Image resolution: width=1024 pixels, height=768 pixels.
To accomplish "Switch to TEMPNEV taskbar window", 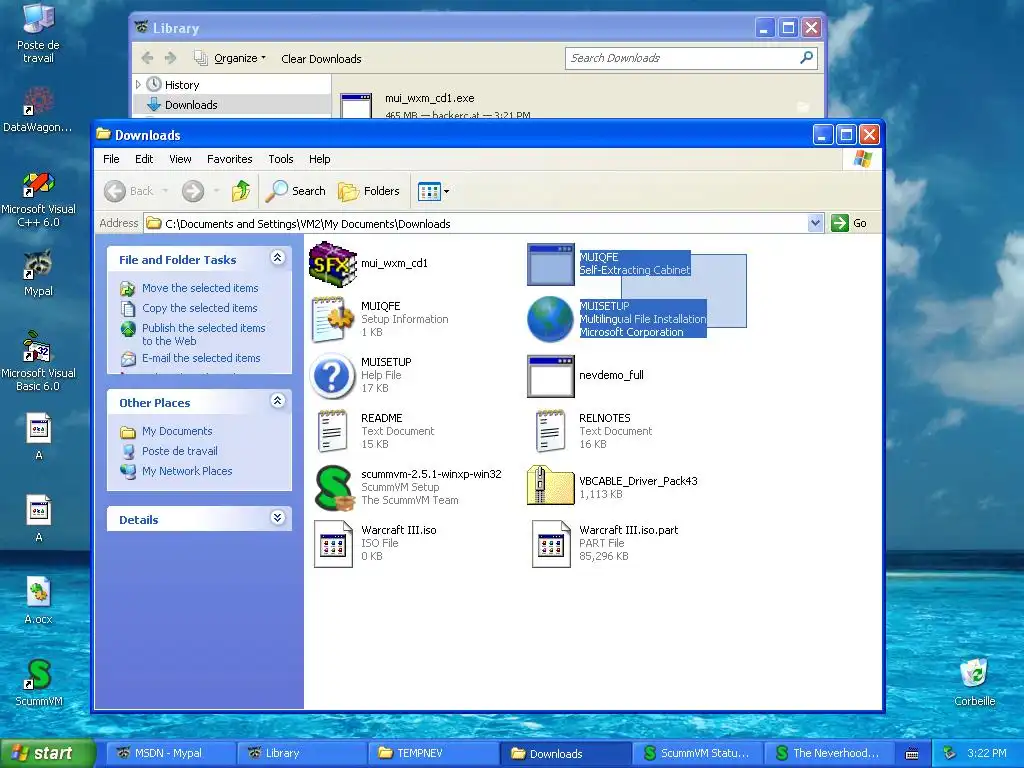I will point(433,753).
